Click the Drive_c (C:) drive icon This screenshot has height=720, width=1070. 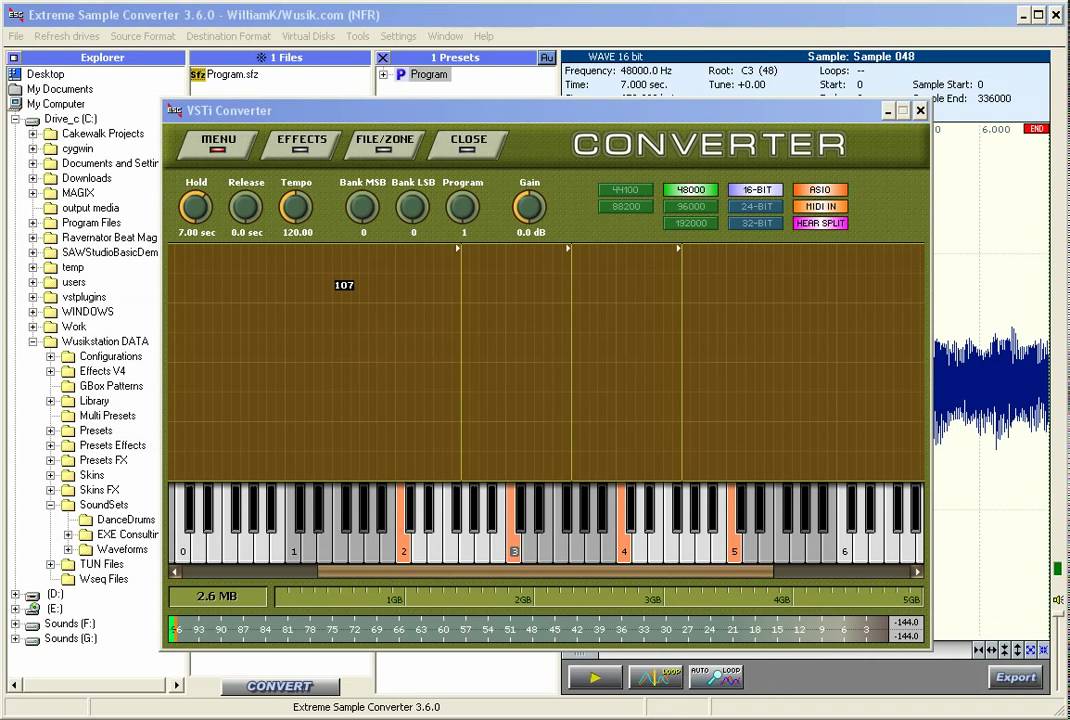(x=33, y=119)
